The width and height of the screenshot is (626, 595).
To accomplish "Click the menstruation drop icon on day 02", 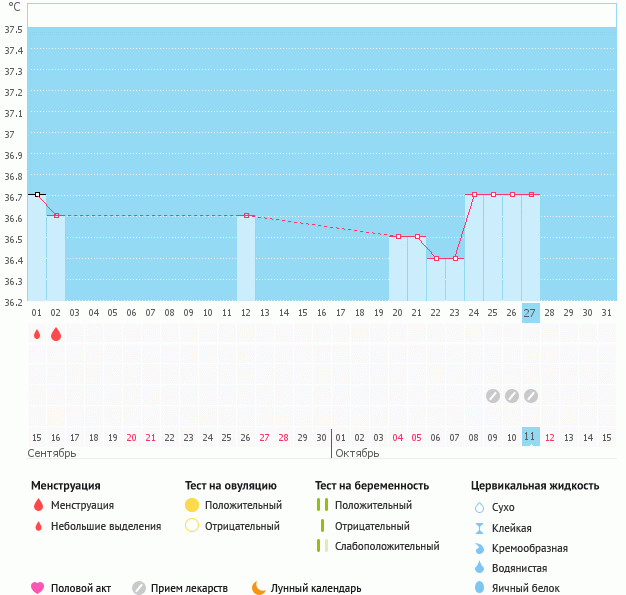I will (56, 335).
